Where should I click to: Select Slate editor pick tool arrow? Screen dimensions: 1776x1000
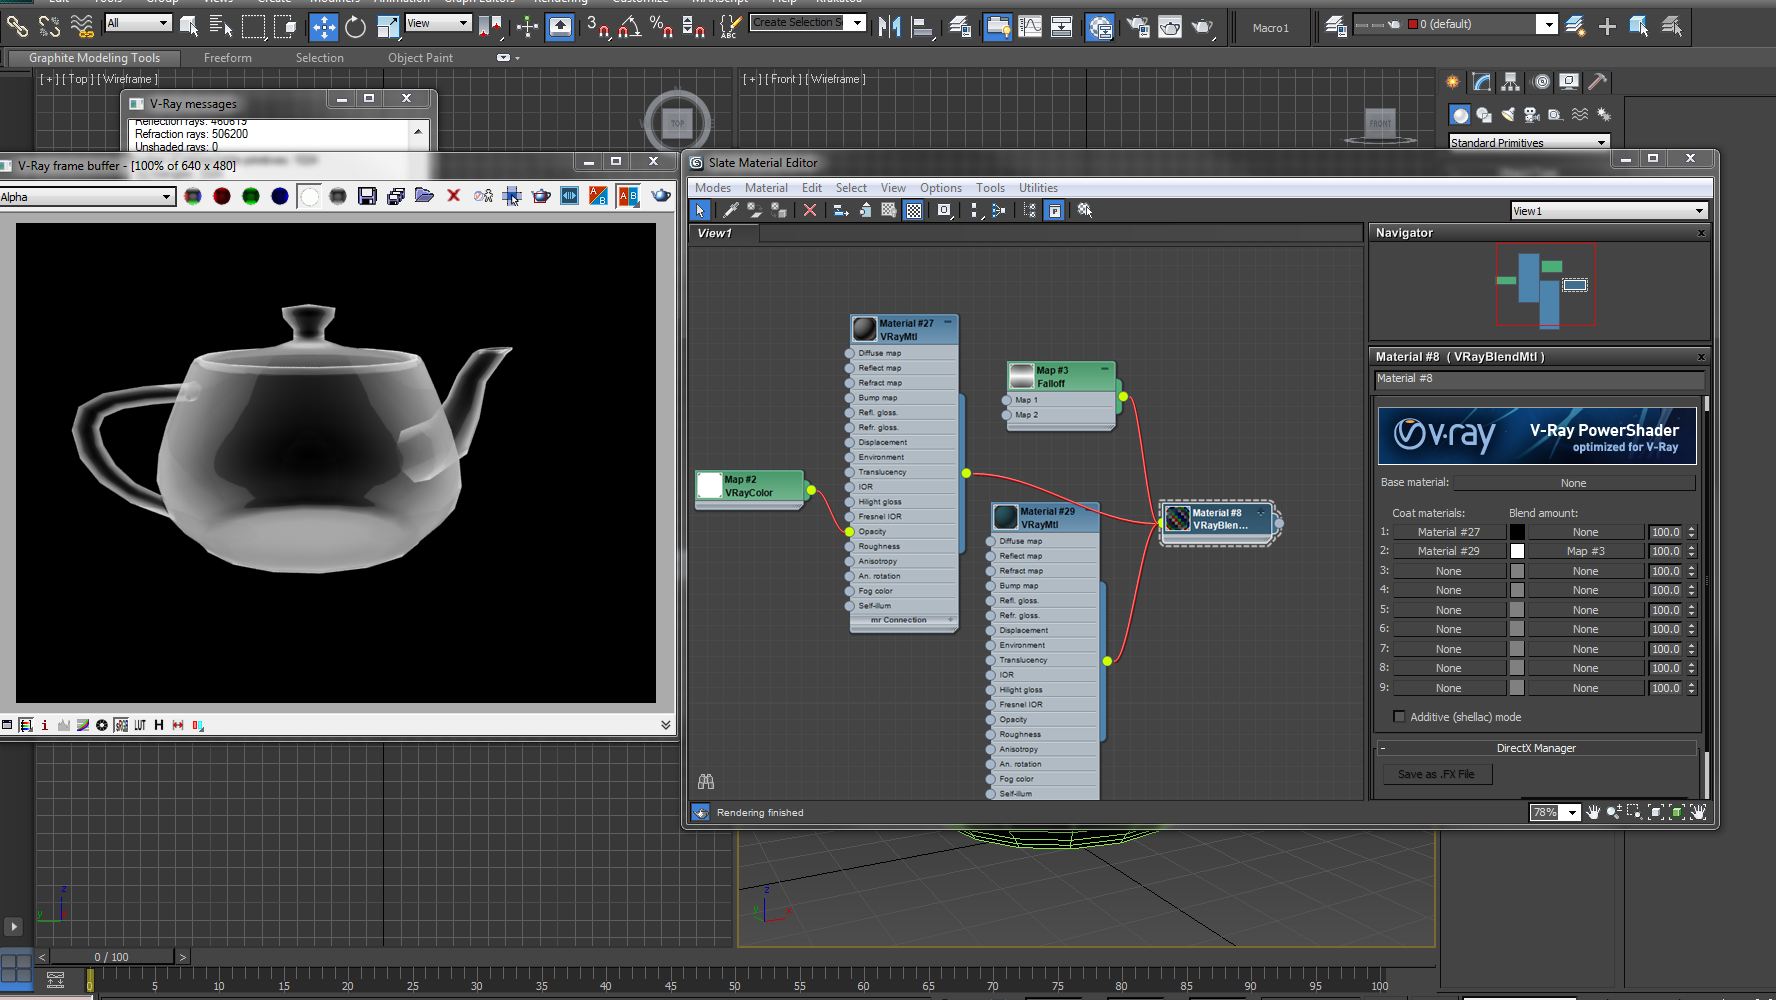coord(700,210)
